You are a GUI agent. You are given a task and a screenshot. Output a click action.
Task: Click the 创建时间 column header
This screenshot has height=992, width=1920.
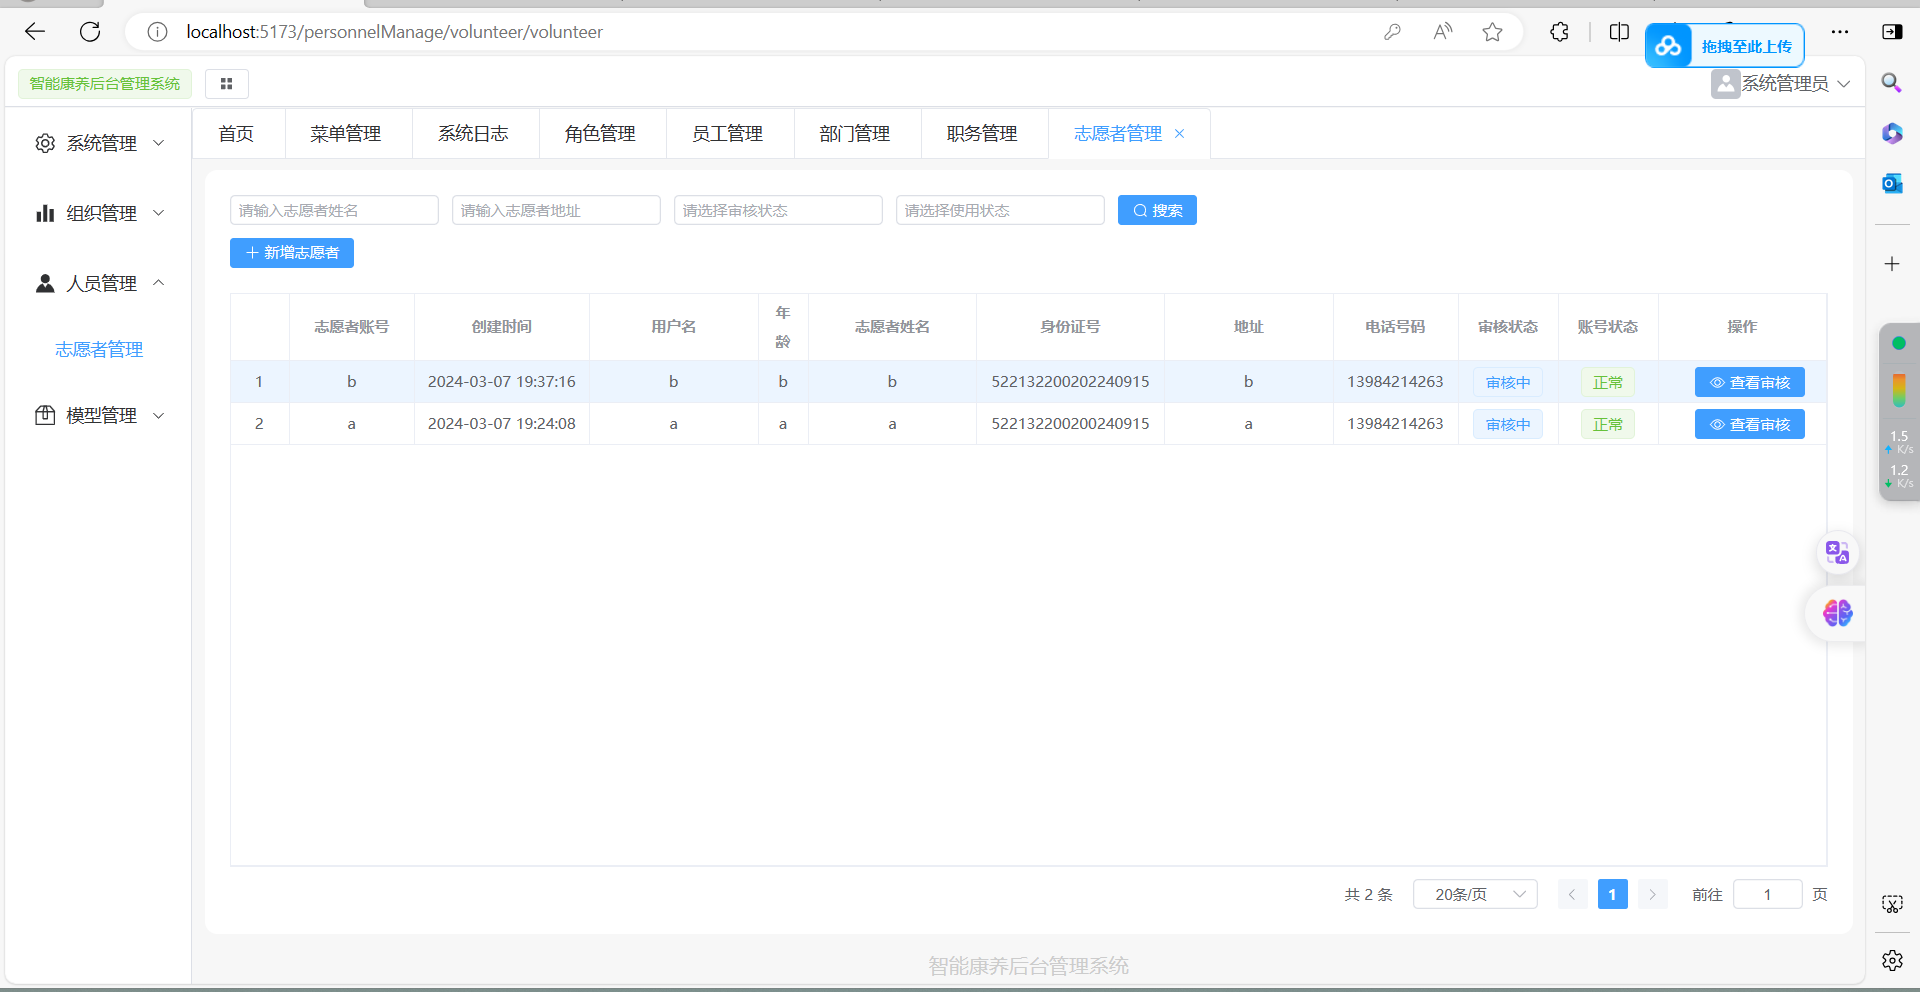502,327
